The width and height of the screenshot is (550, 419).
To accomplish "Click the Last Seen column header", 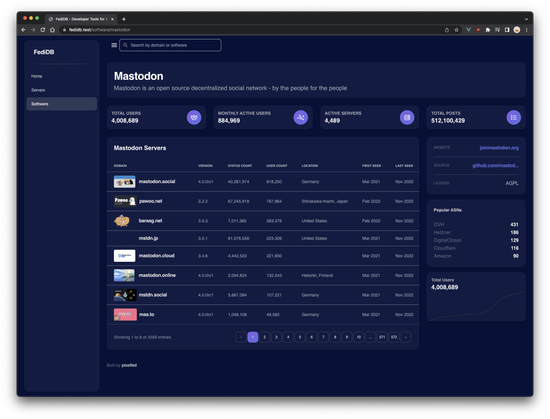I will [404, 165].
